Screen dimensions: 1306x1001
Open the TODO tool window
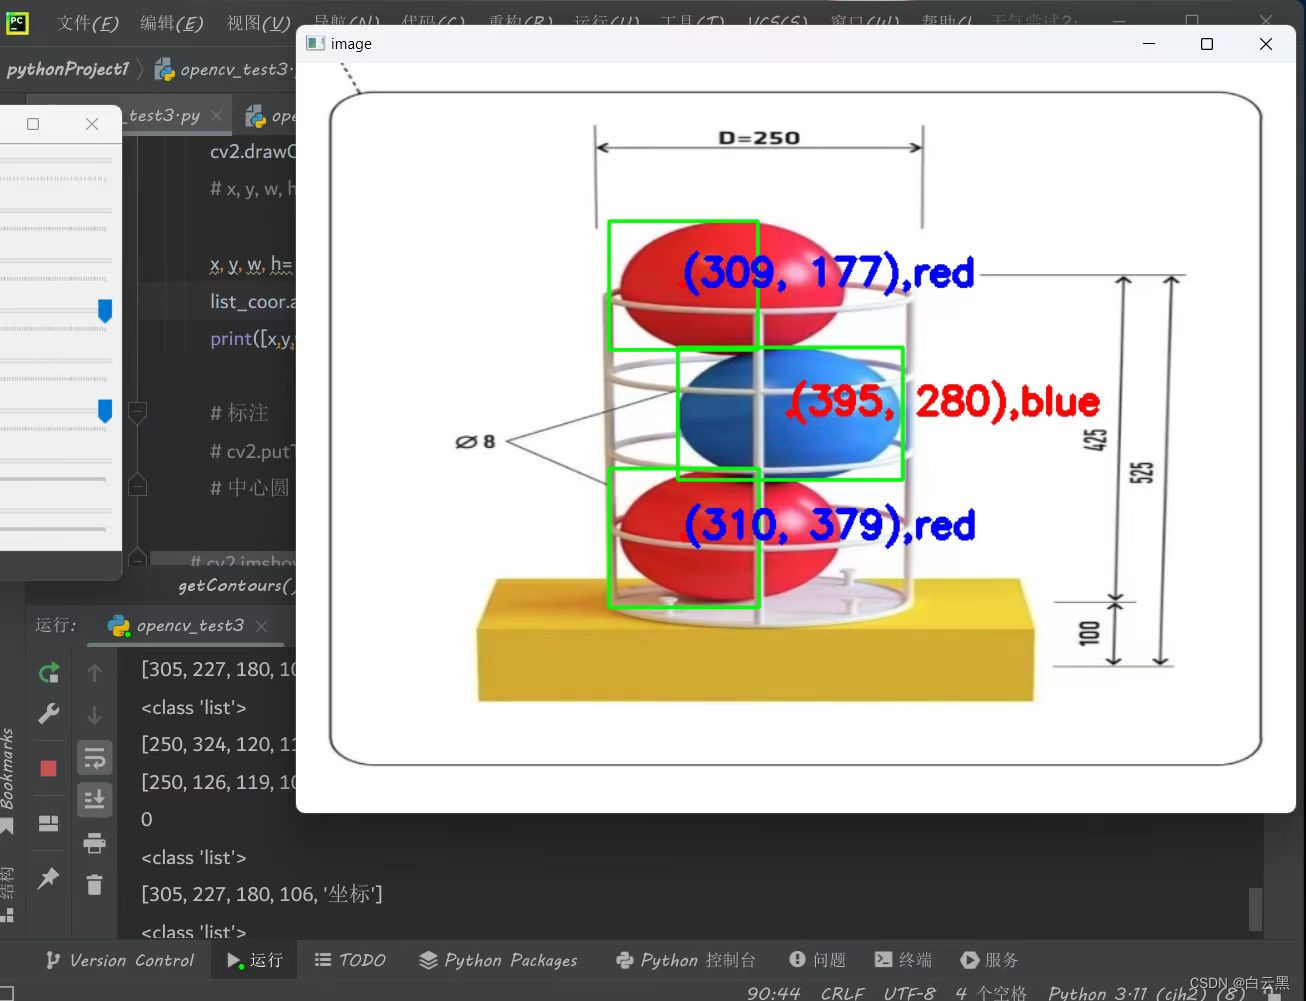point(350,960)
